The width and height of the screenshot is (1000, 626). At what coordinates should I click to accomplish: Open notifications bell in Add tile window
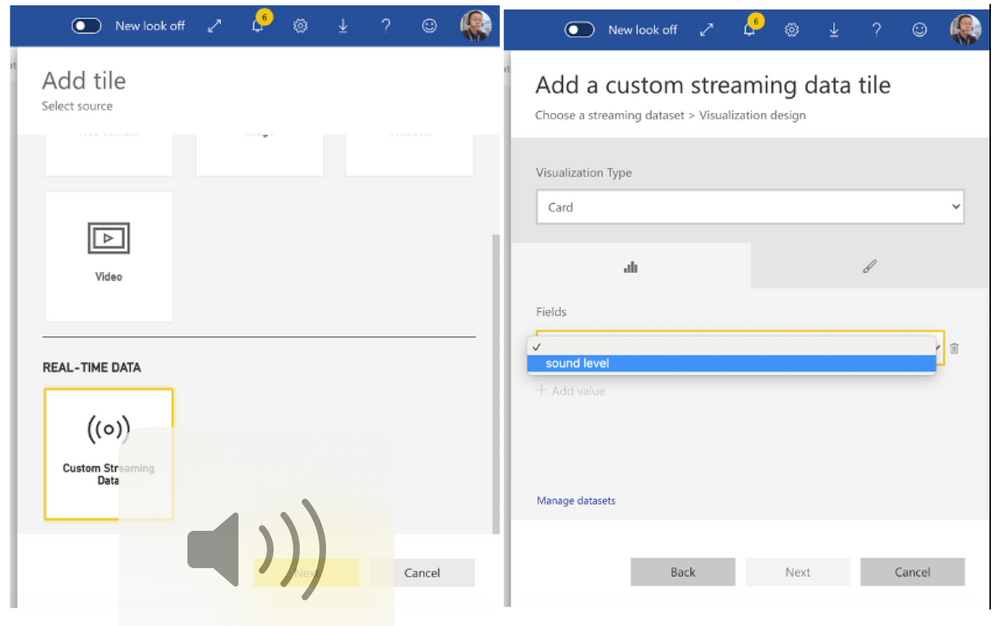click(x=258, y=26)
